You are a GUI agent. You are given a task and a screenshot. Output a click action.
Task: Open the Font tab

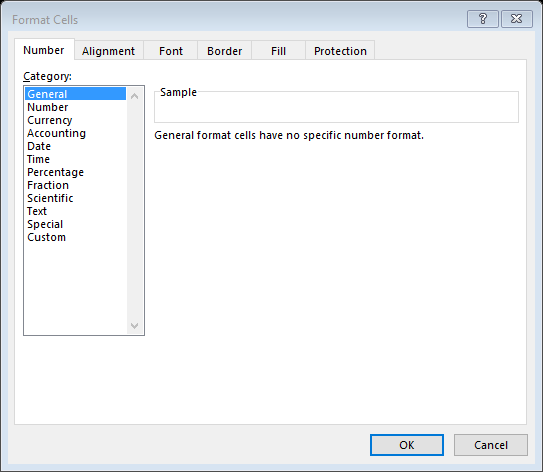click(x=171, y=51)
